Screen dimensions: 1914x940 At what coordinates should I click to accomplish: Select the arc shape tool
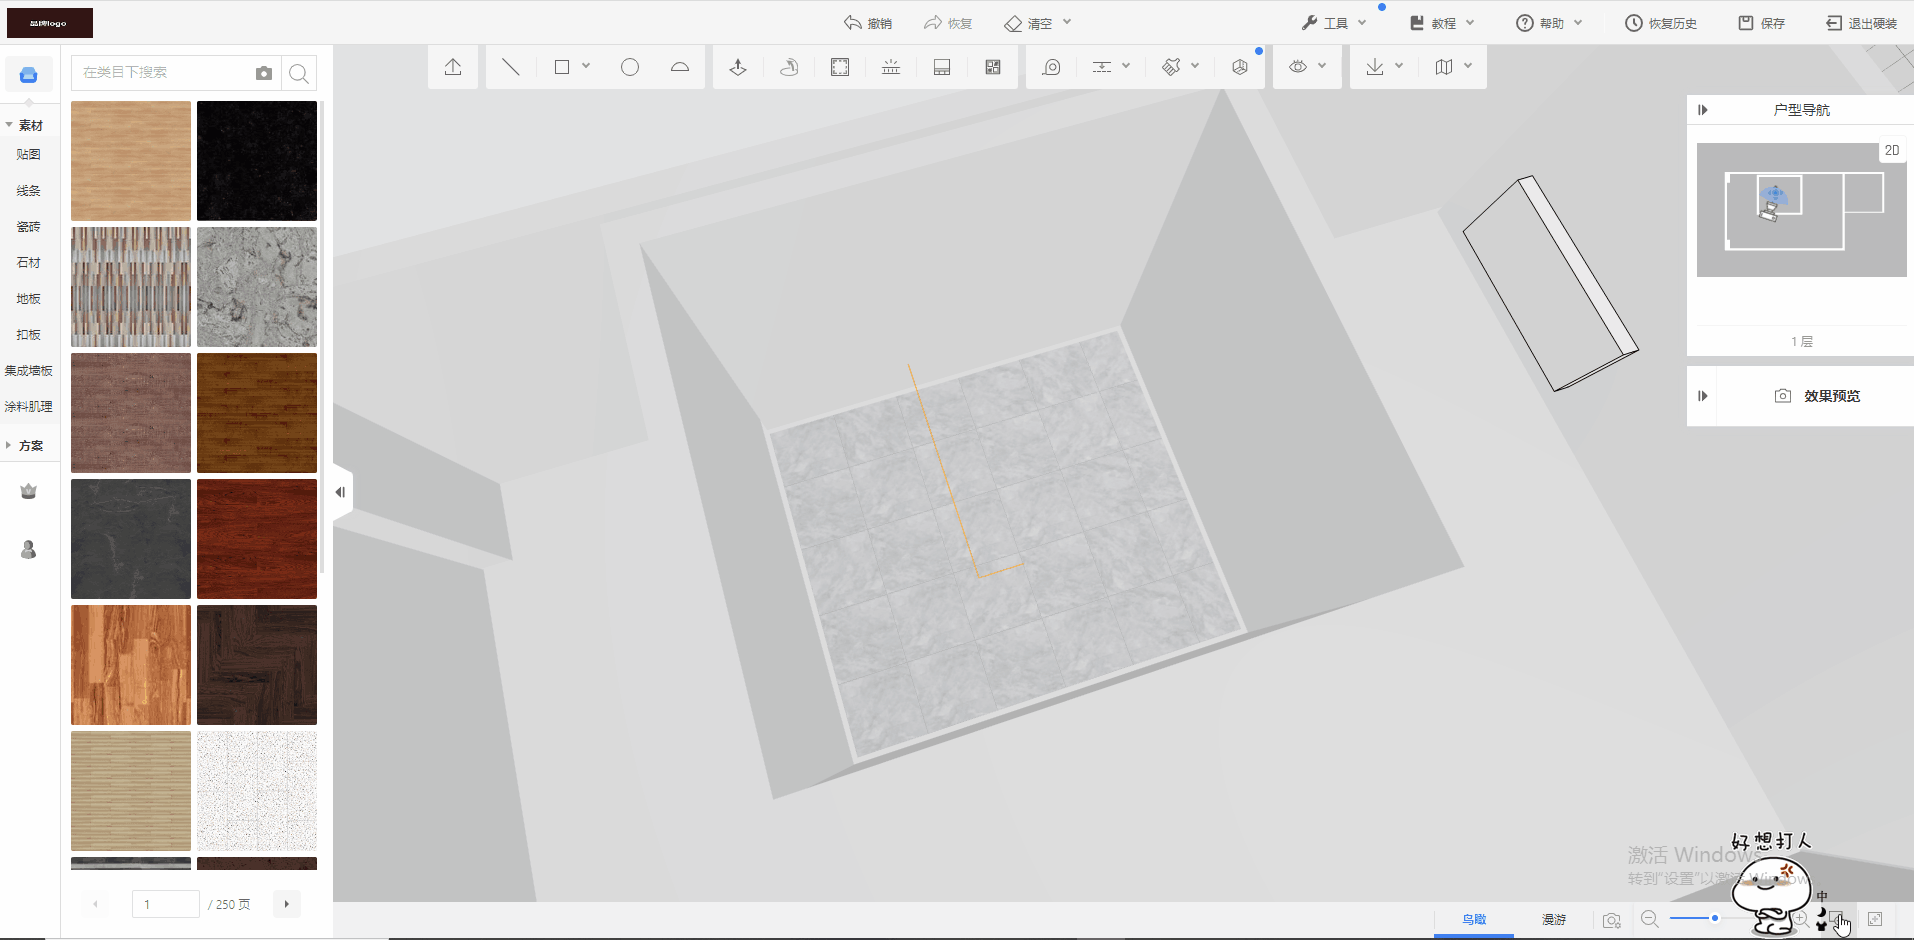tap(680, 67)
